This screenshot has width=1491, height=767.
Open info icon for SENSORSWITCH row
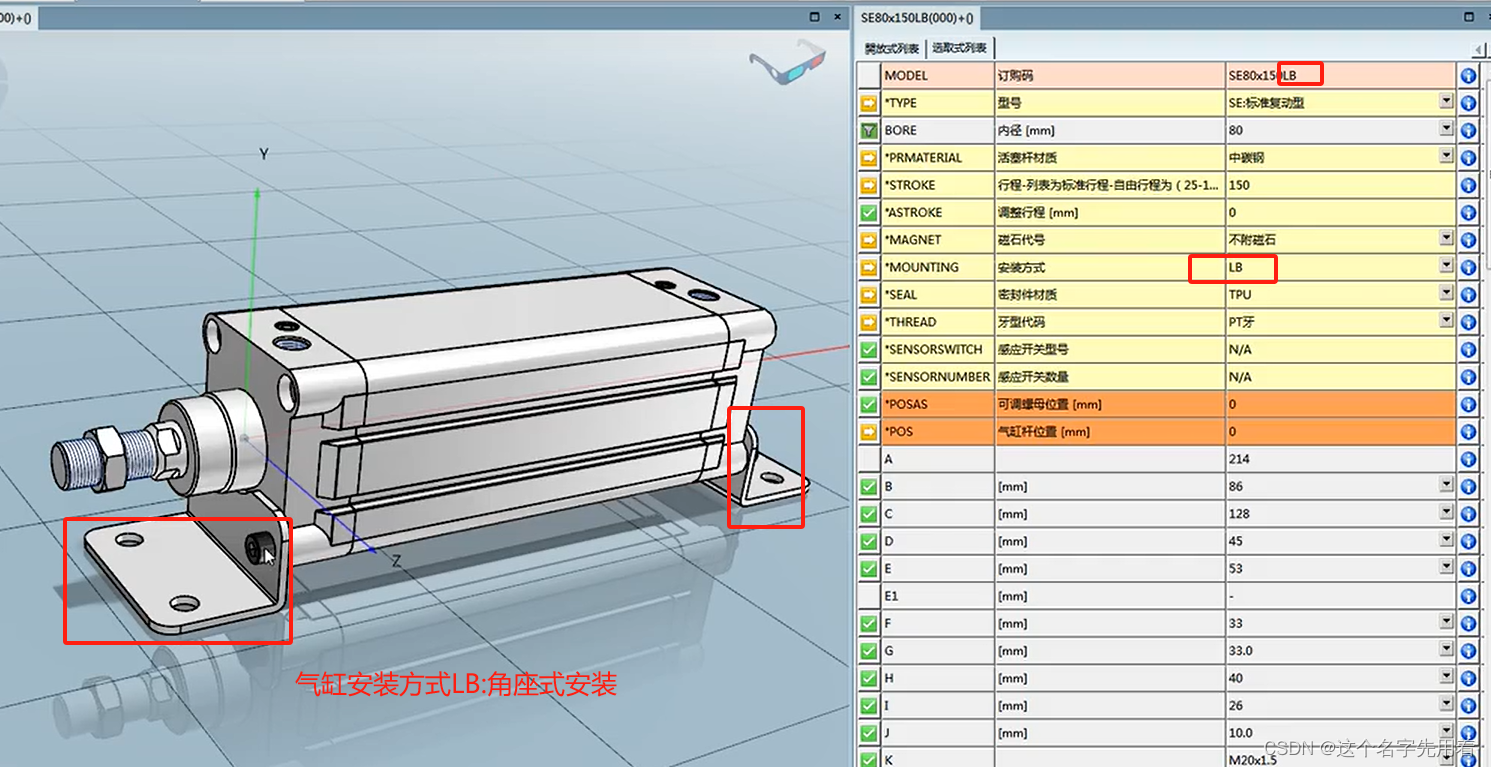1468,350
